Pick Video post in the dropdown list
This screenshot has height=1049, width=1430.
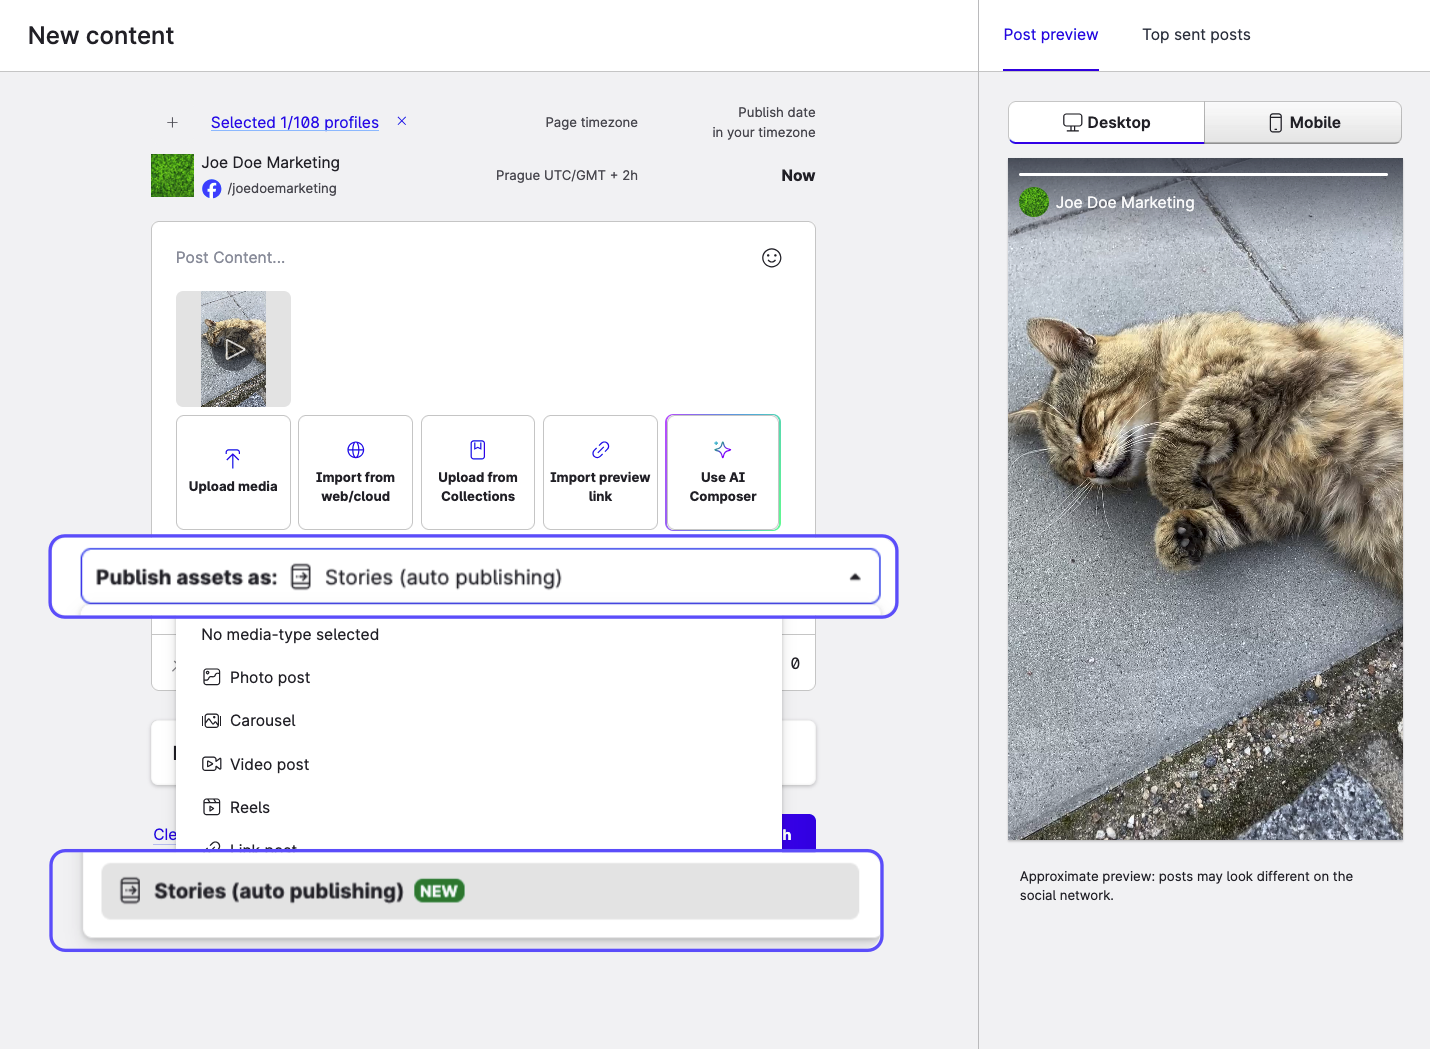269,765
